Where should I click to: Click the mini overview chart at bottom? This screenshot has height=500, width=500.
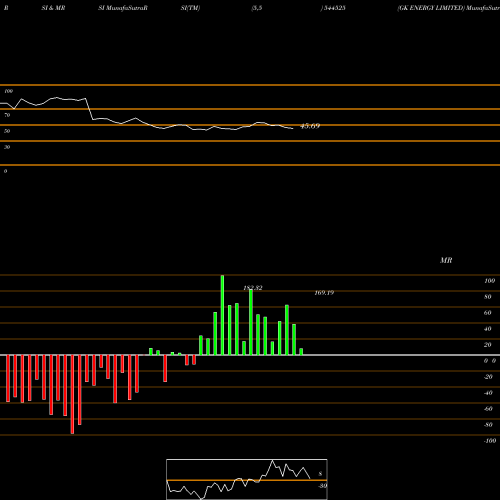click(x=247, y=479)
